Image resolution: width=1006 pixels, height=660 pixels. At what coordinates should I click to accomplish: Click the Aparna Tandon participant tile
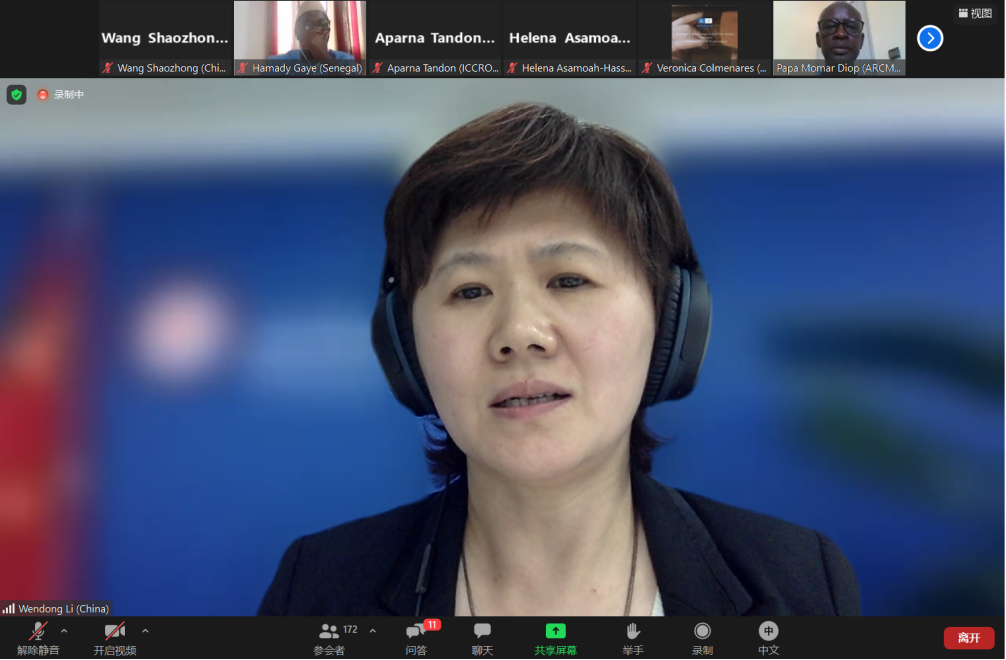pyautogui.click(x=434, y=38)
